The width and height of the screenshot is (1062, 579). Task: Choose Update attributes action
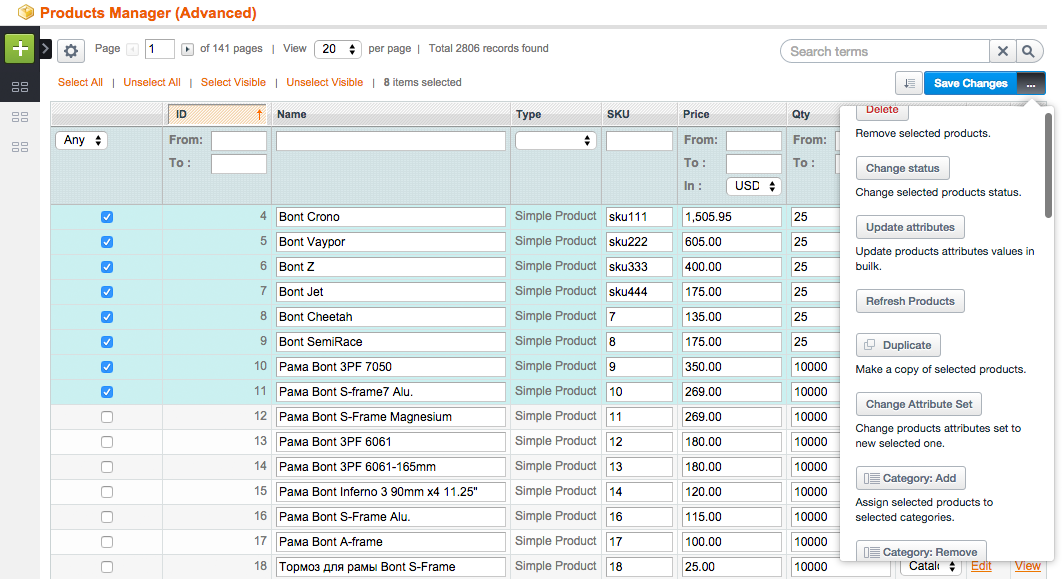click(x=910, y=227)
